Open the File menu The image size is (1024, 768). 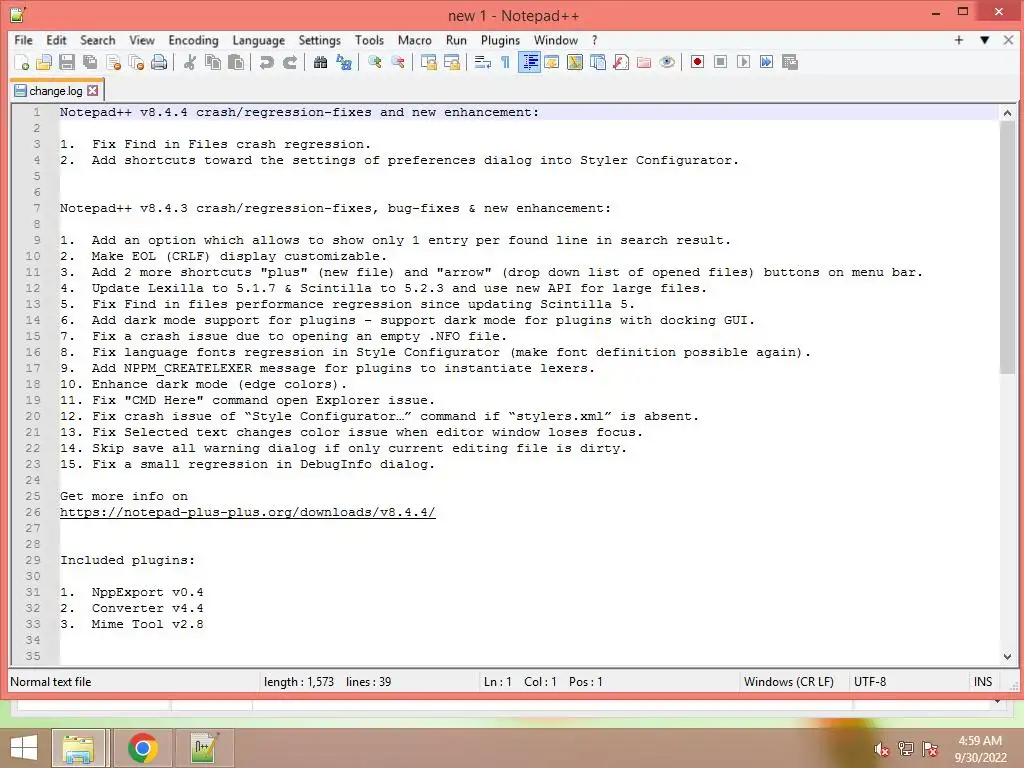(24, 40)
